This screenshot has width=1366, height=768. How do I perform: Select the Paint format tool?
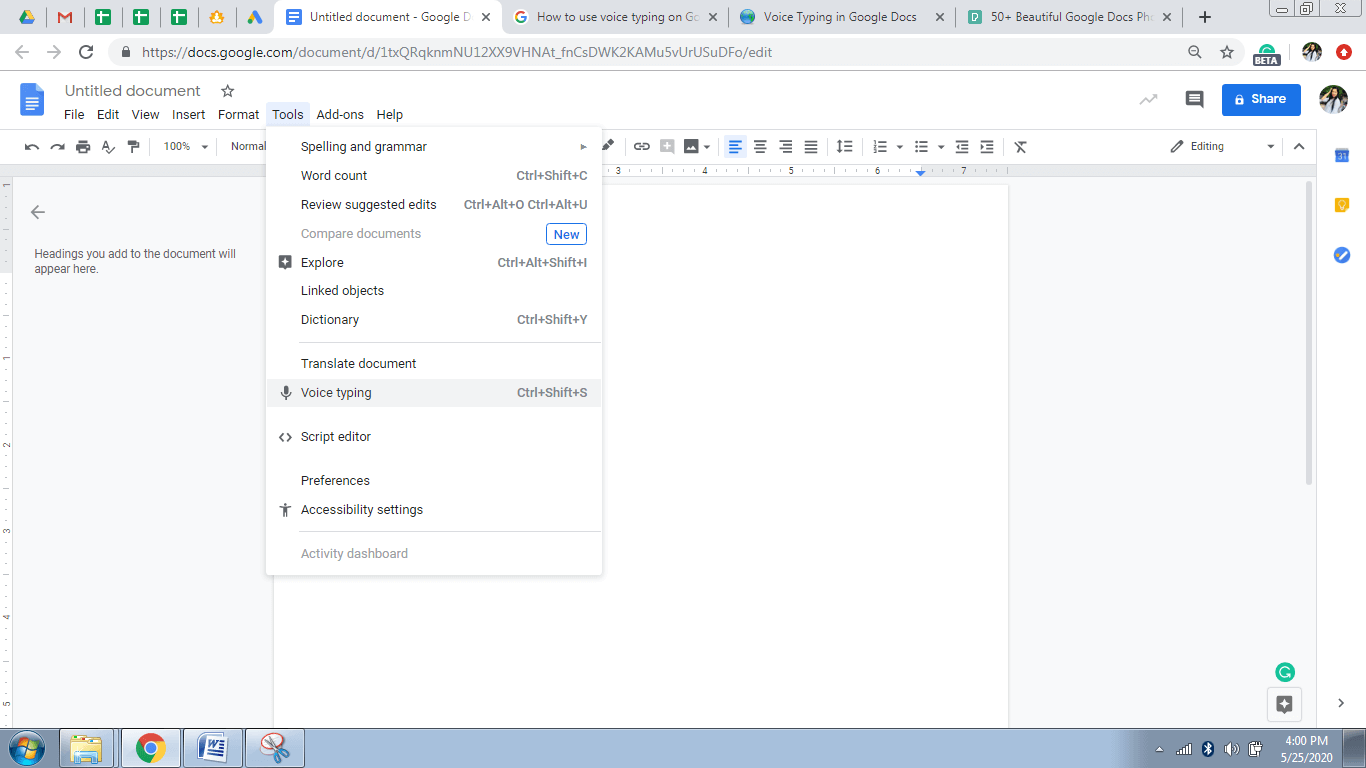tap(133, 146)
